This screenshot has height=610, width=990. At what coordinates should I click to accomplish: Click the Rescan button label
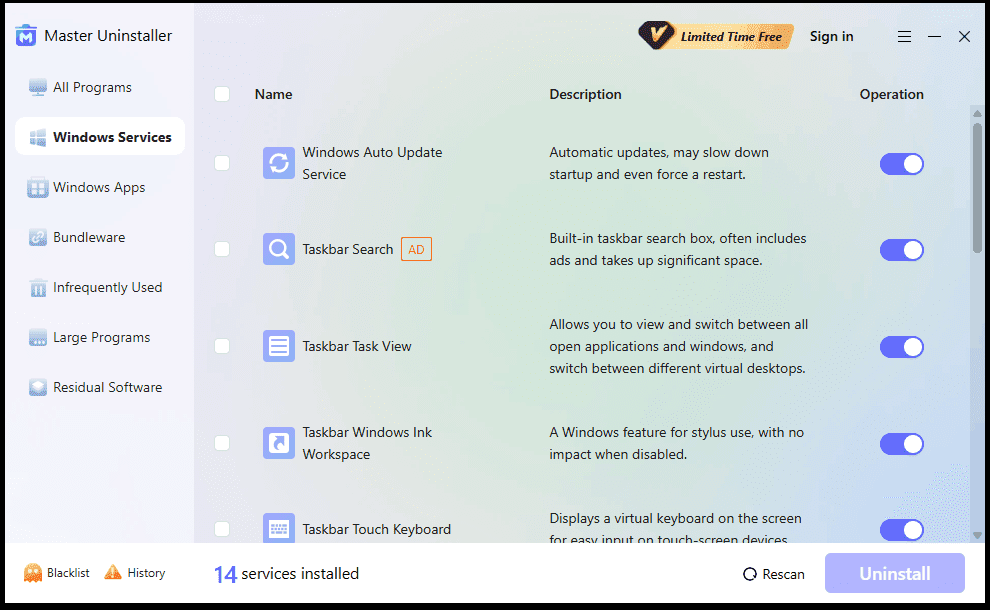coord(784,574)
